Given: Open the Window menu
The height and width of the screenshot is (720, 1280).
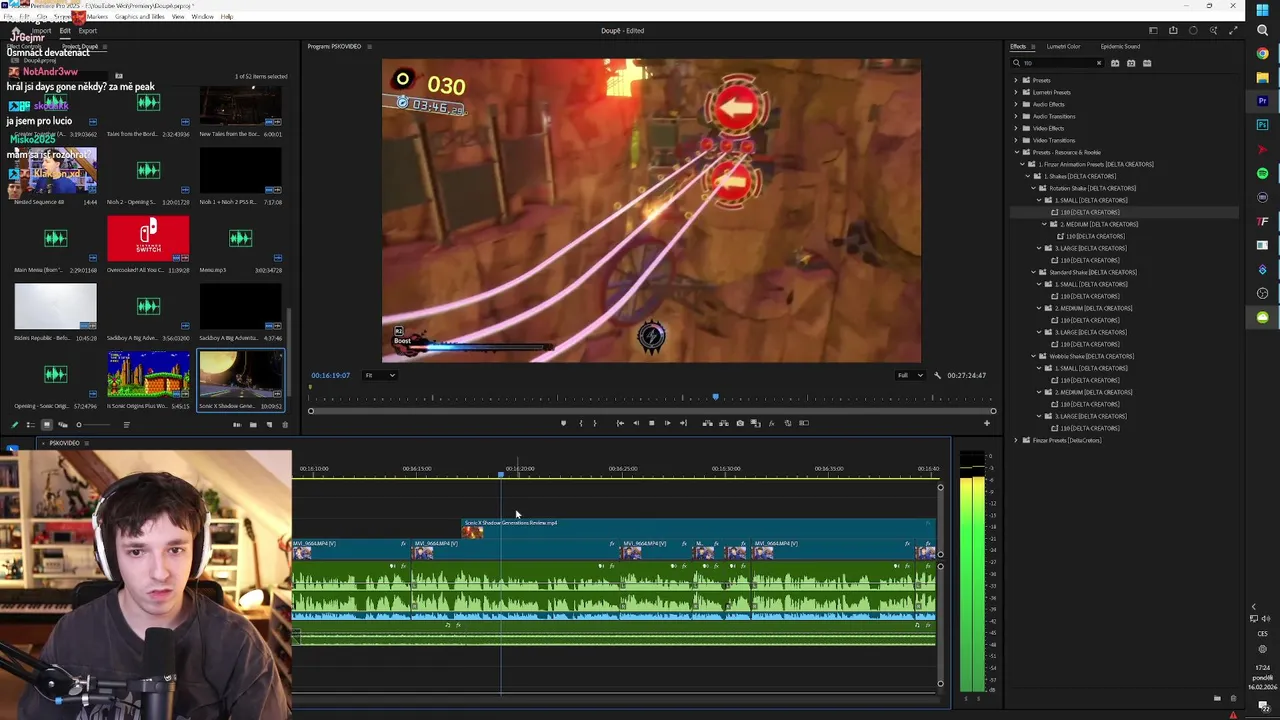Looking at the screenshot, I should point(202,17).
